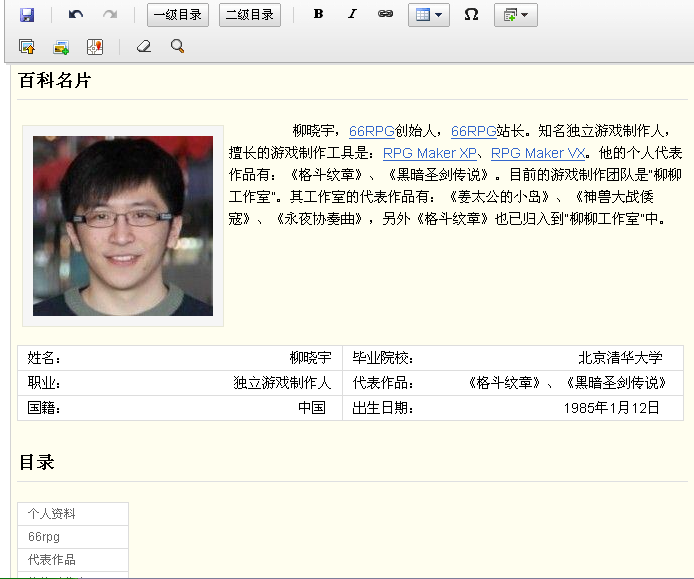Insert an image via picture icon
694x579 pixels.
coord(61,47)
